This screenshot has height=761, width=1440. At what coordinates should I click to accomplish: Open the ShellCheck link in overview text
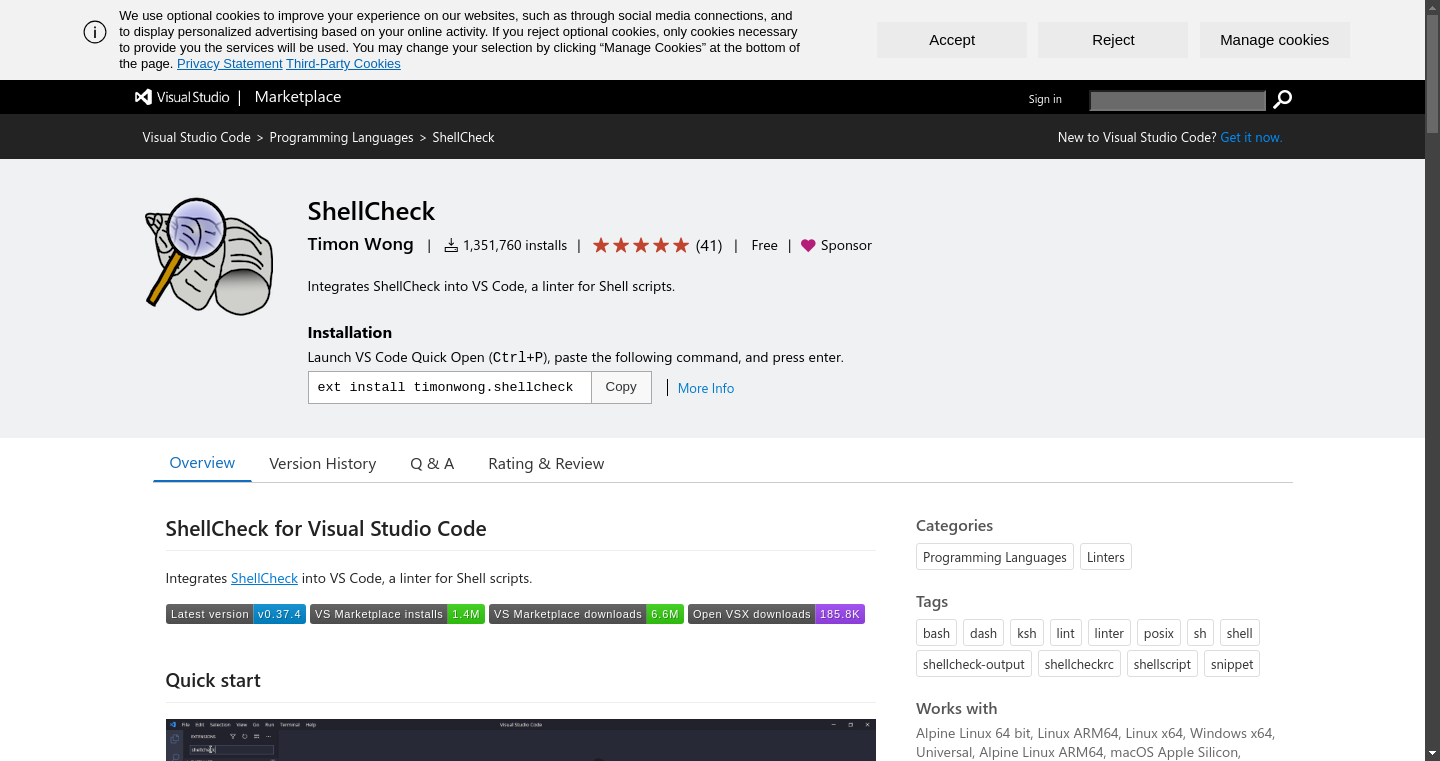(264, 578)
